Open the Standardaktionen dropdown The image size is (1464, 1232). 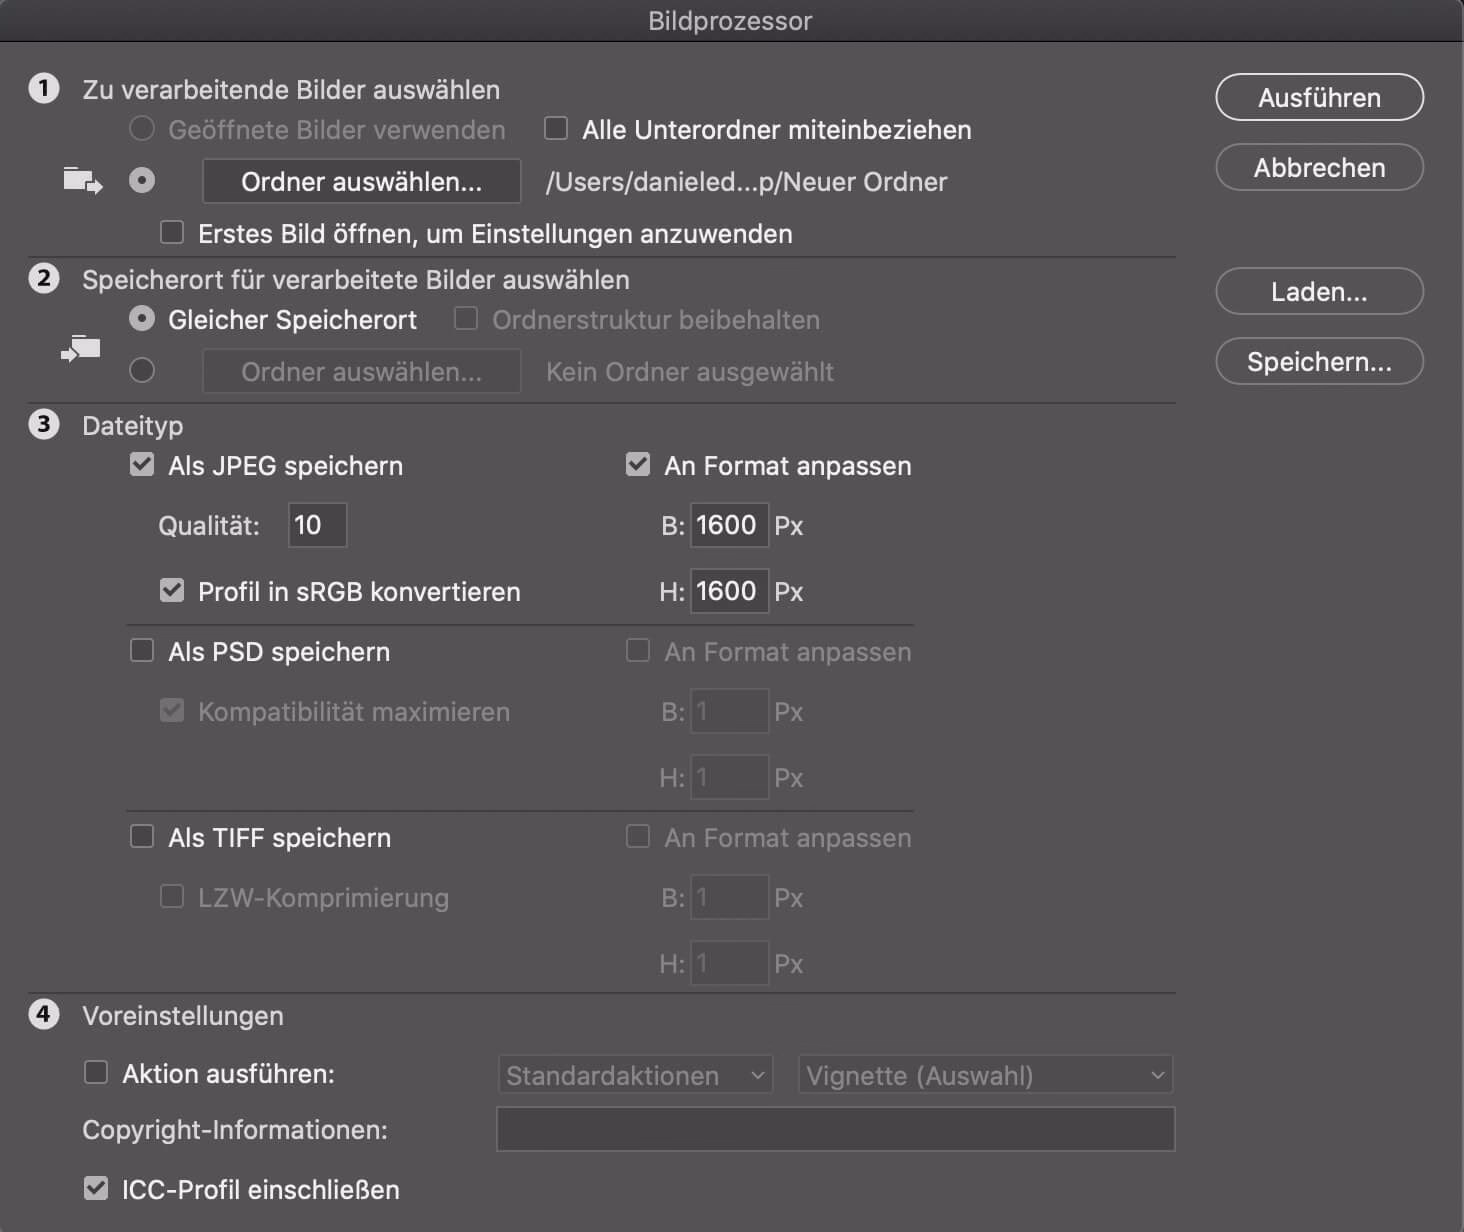tap(635, 1074)
